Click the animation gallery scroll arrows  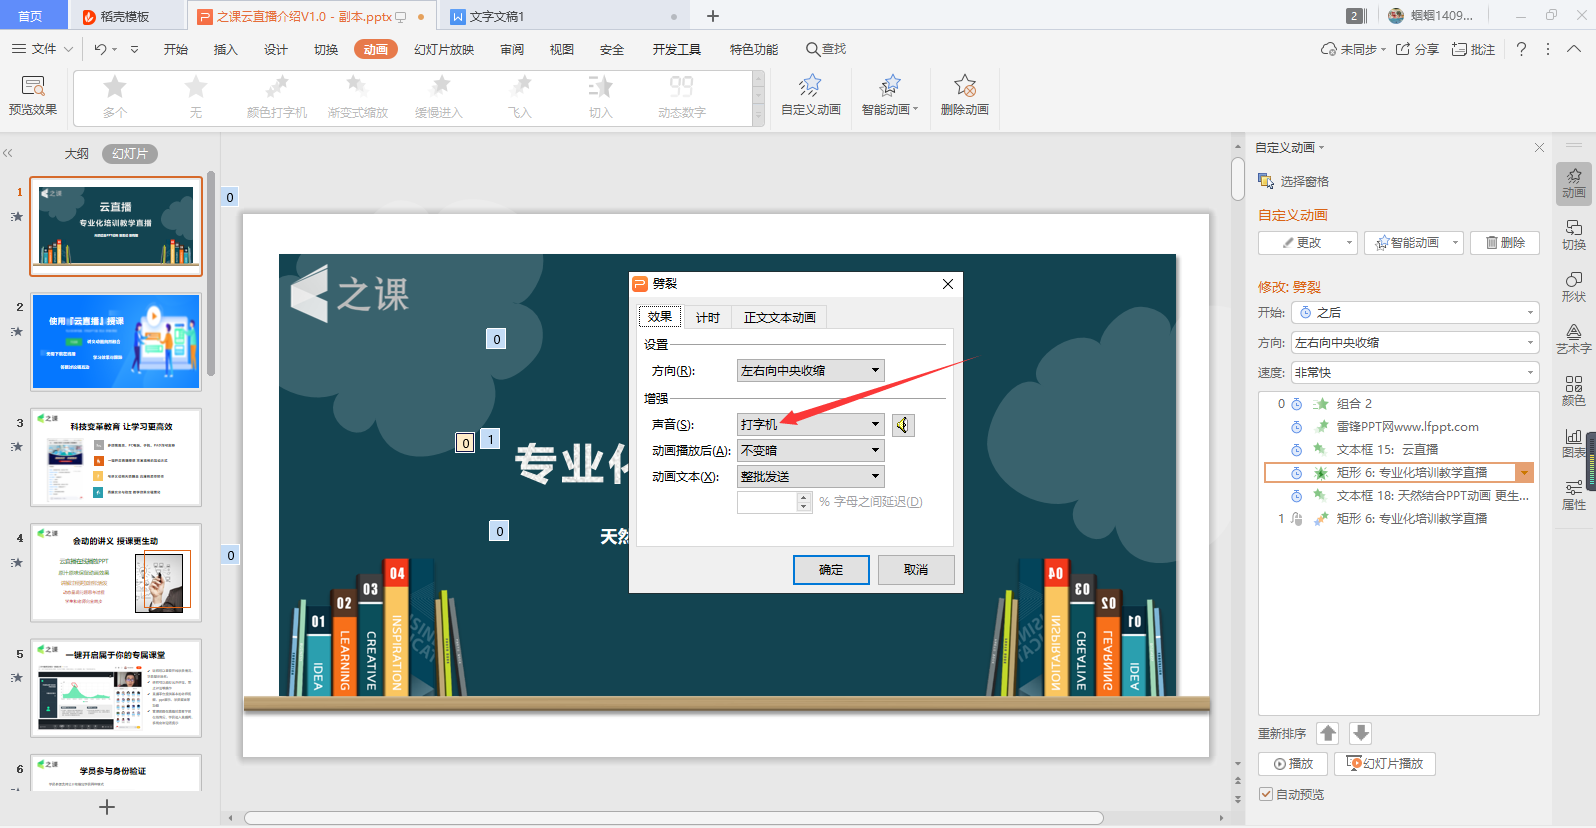point(758,98)
